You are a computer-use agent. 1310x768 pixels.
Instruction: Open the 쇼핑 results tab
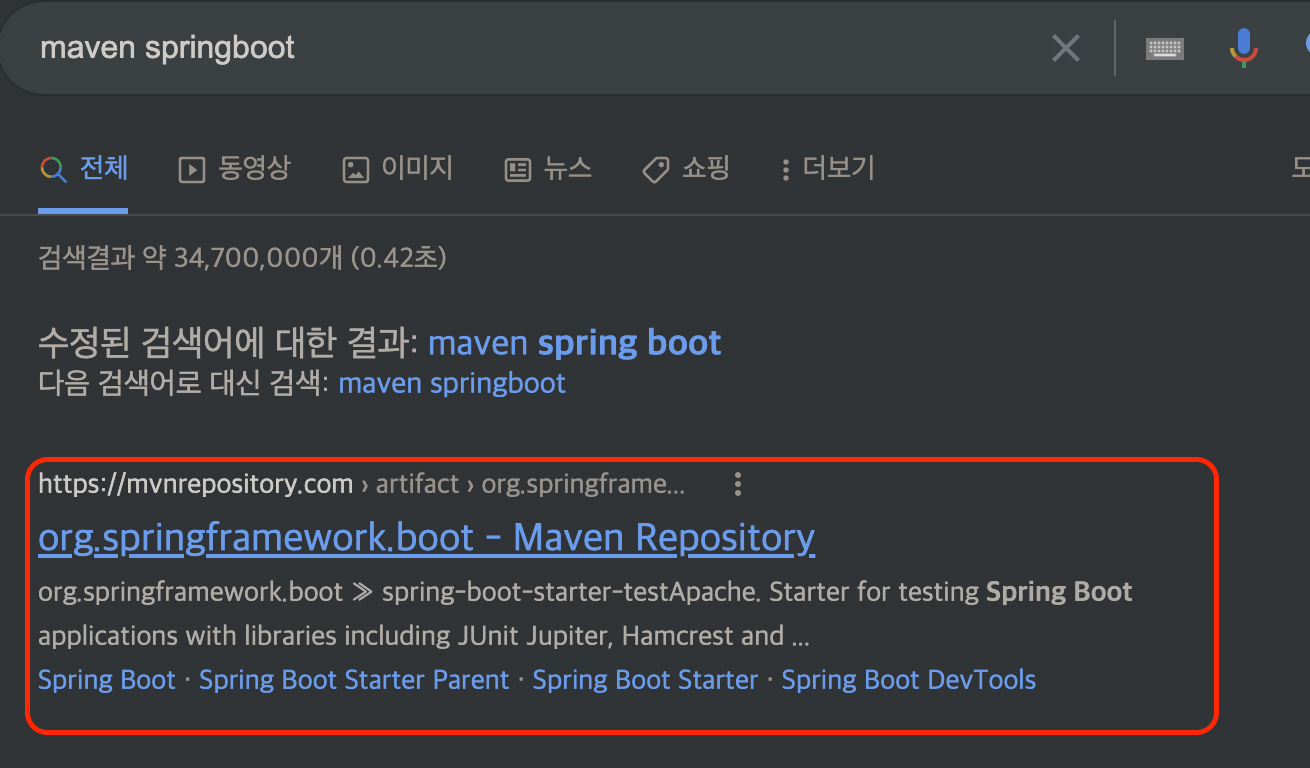click(x=686, y=169)
